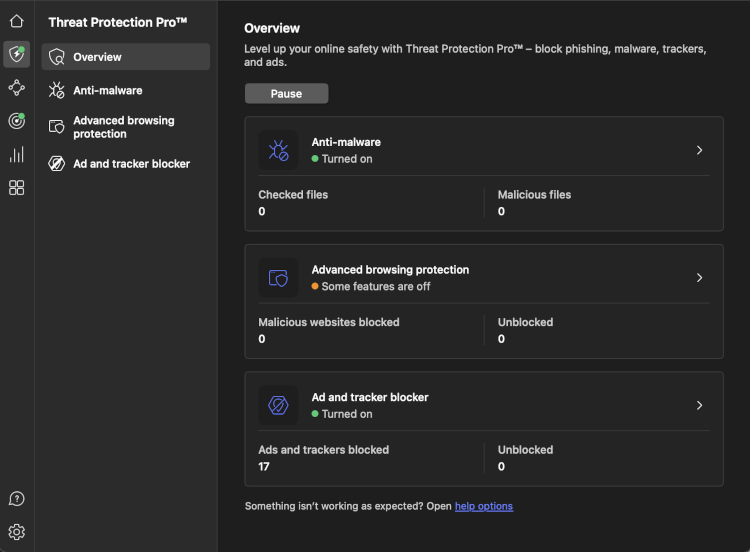Screen dimensions: 750x552
Task: Click Advanced browsing protection card icon
Action: click(278, 278)
